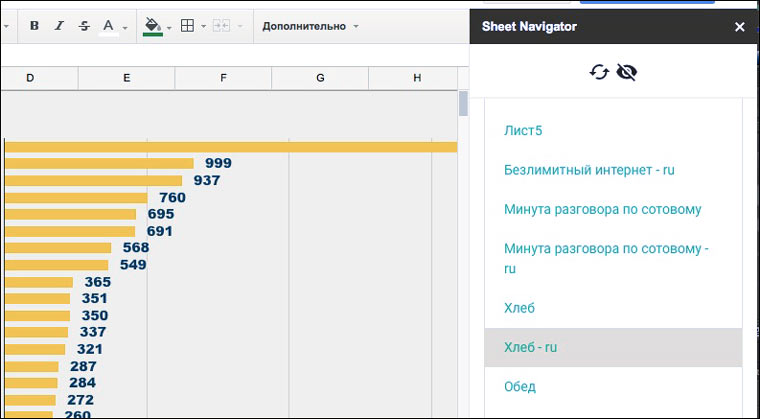Click the merge cells icon
This screenshot has height=419, width=760.
point(223,26)
